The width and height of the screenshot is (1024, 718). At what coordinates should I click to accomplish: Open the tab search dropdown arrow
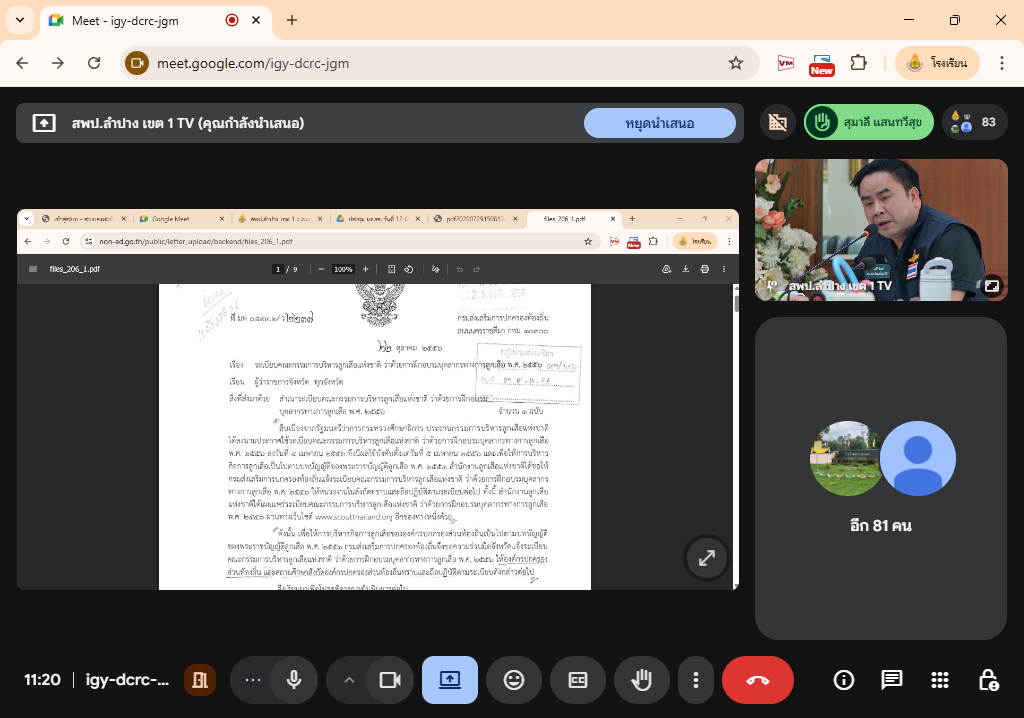20,20
